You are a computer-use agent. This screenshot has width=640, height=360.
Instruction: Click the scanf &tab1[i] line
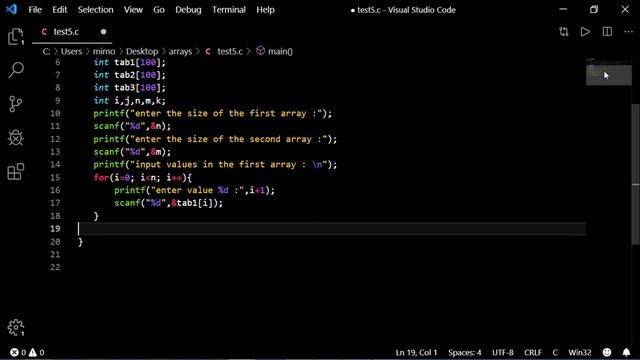click(x=169, y=203)
